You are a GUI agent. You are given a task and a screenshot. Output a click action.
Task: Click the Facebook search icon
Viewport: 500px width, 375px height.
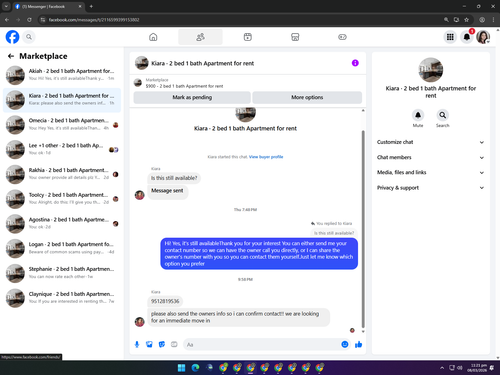point(29,37)
